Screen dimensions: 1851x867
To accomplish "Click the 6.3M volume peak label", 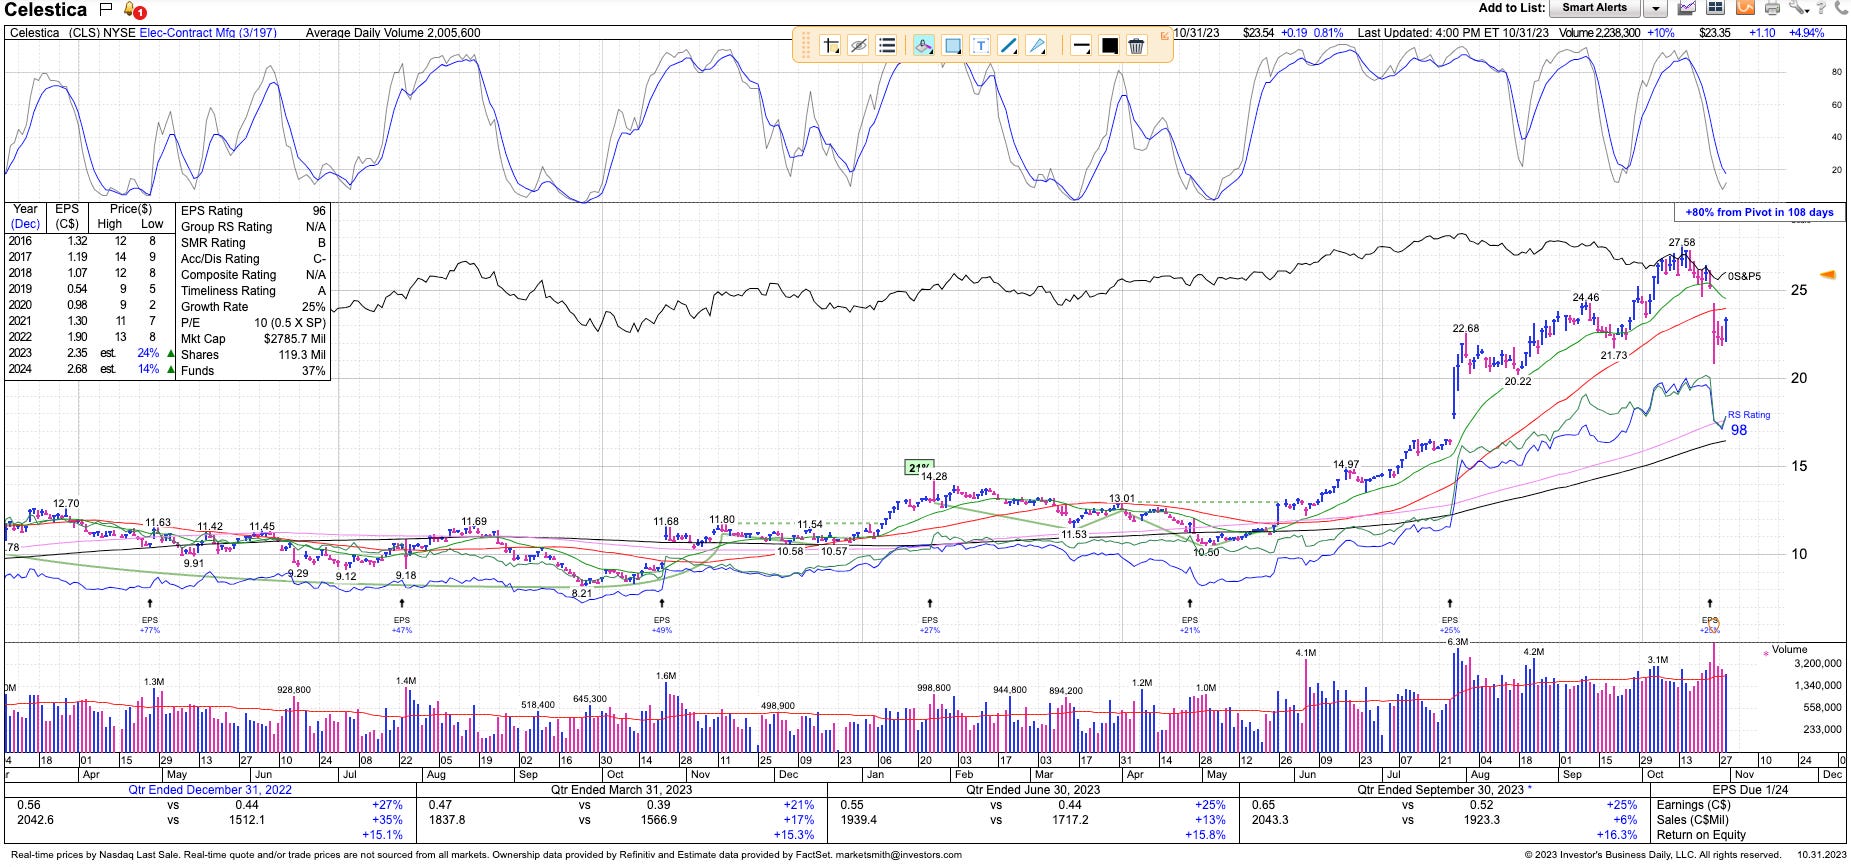I will click(x=1457, y=642).
